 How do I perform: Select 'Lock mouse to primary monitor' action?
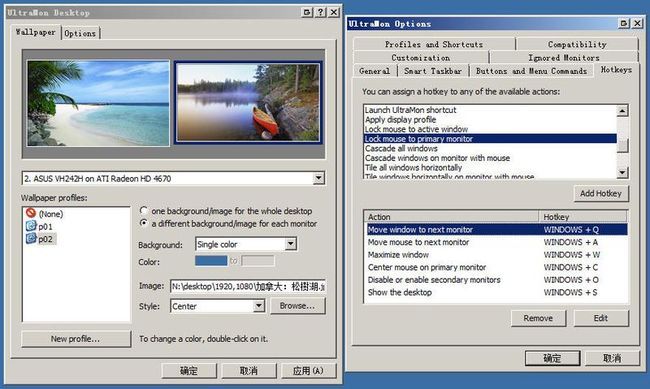click(490, 139)
